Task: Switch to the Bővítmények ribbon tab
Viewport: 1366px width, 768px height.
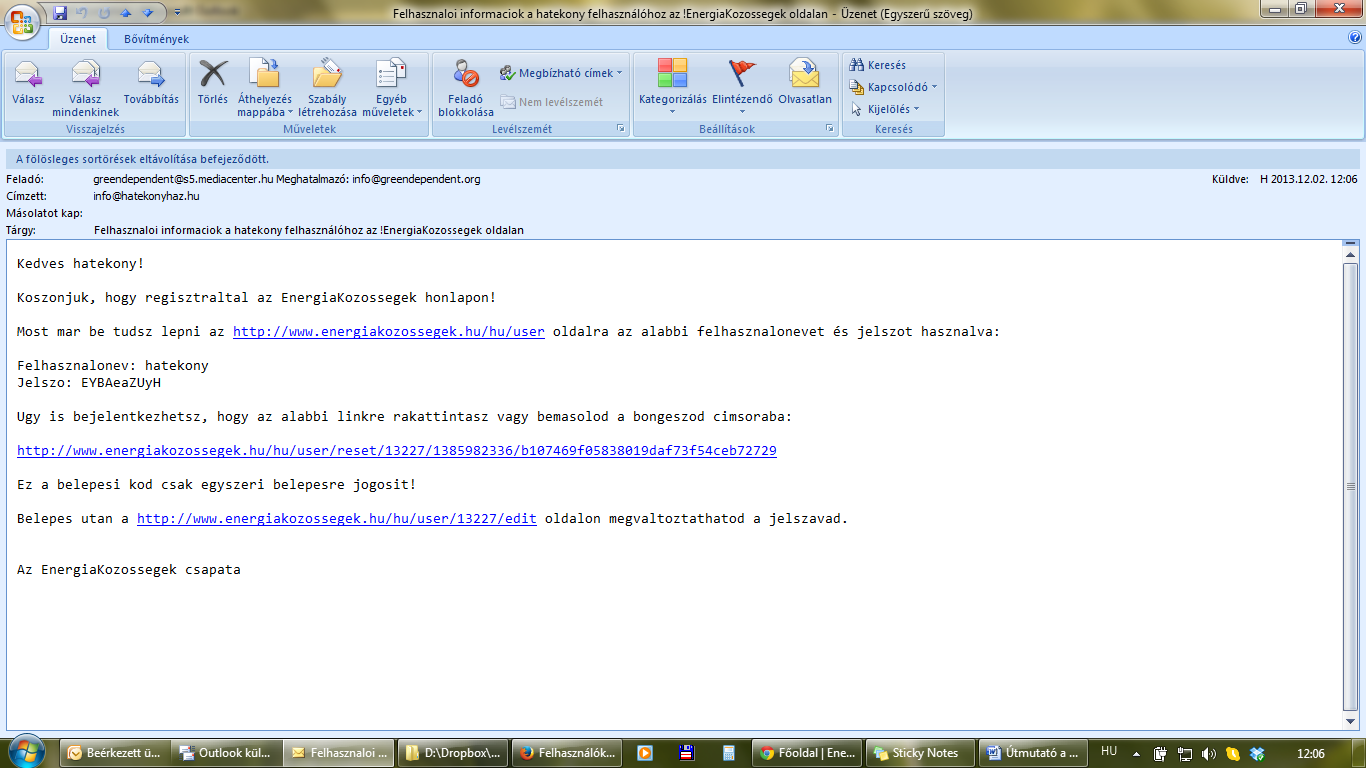Action: 156,39
